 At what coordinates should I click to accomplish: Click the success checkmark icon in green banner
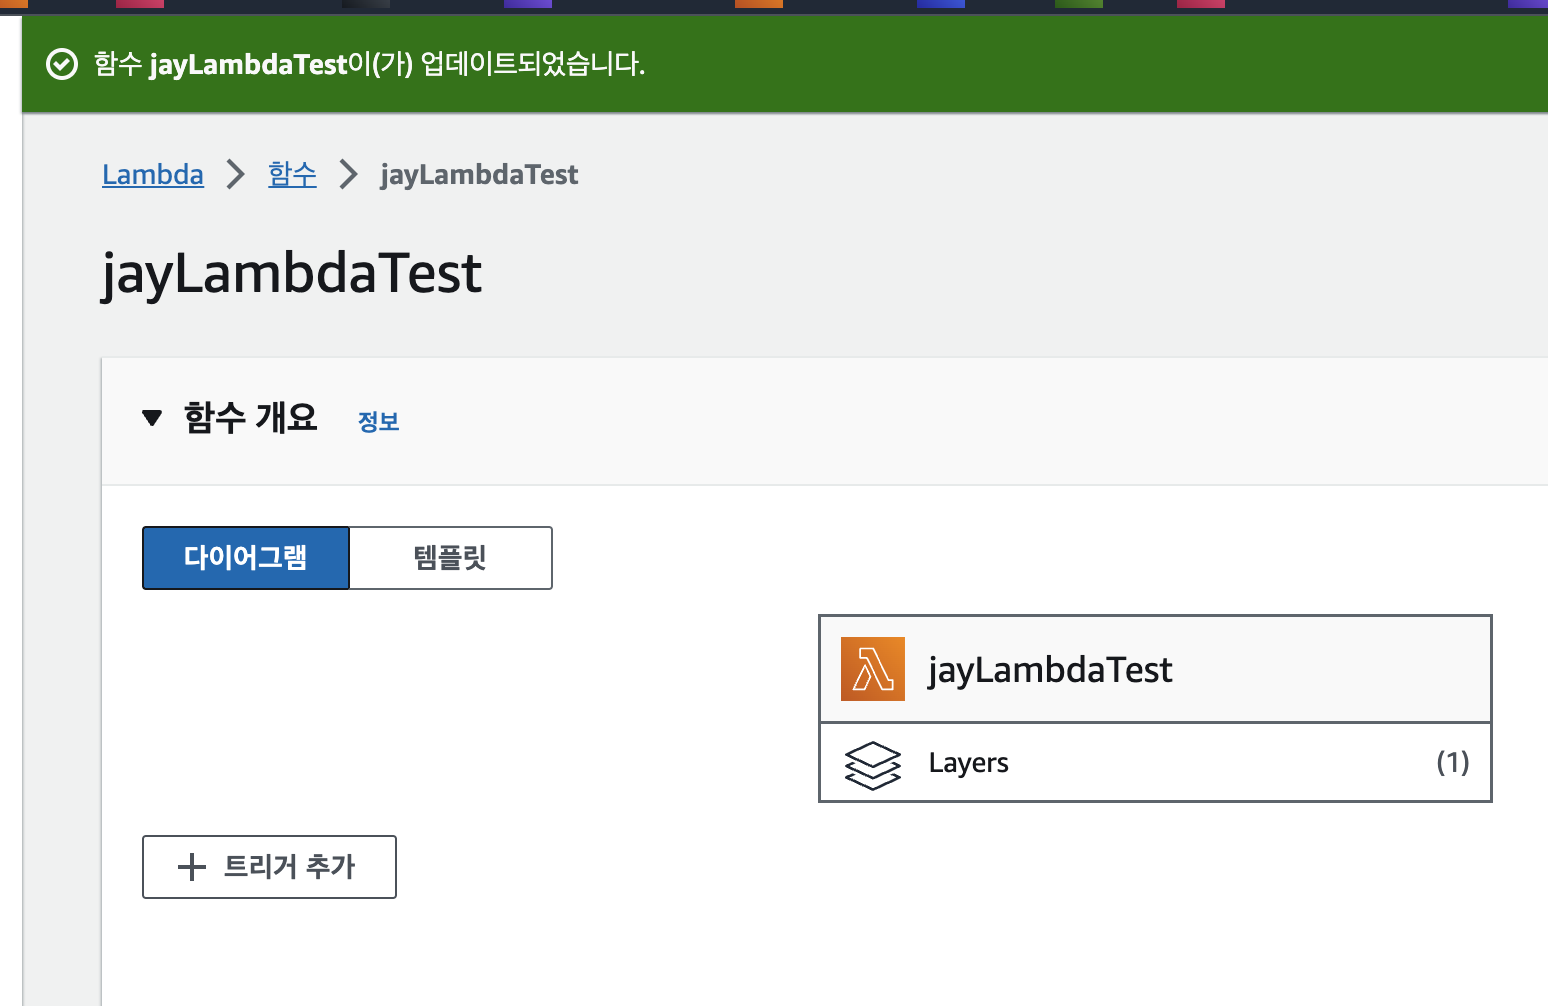62,64
